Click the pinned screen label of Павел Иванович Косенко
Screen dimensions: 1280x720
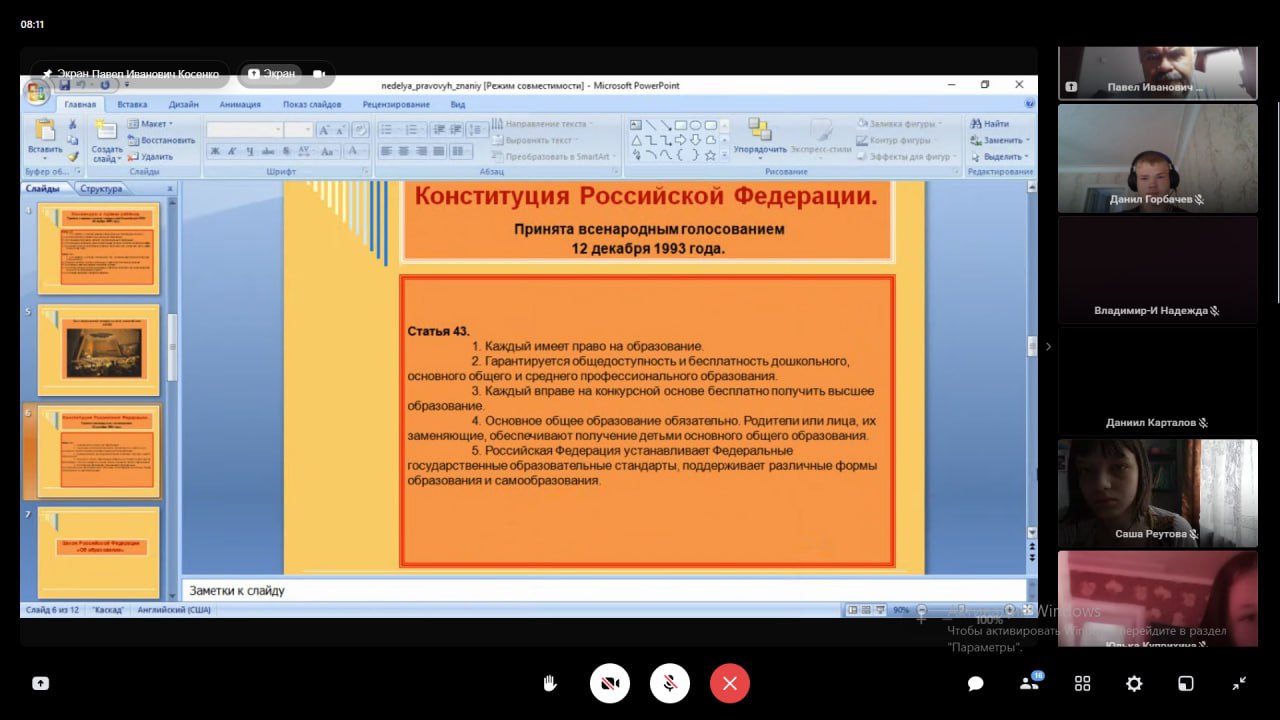pos(130,73)
